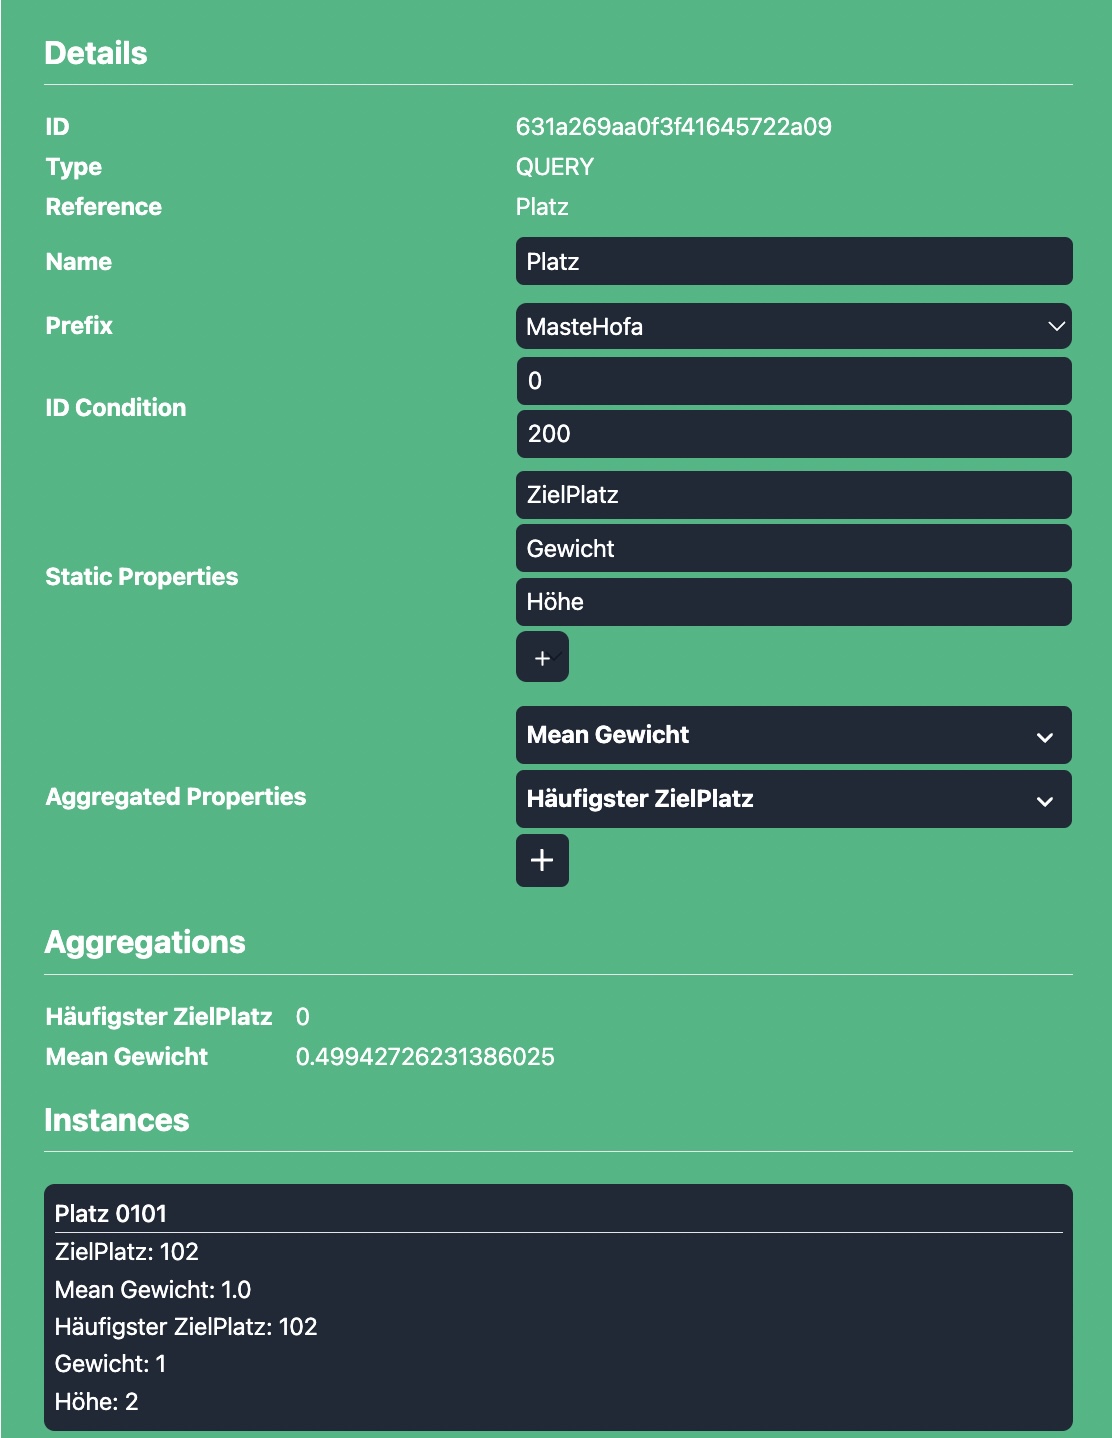Click the Instances section heading
The height and width of the screenshot is (1438, 1112).
point(117,1120)
